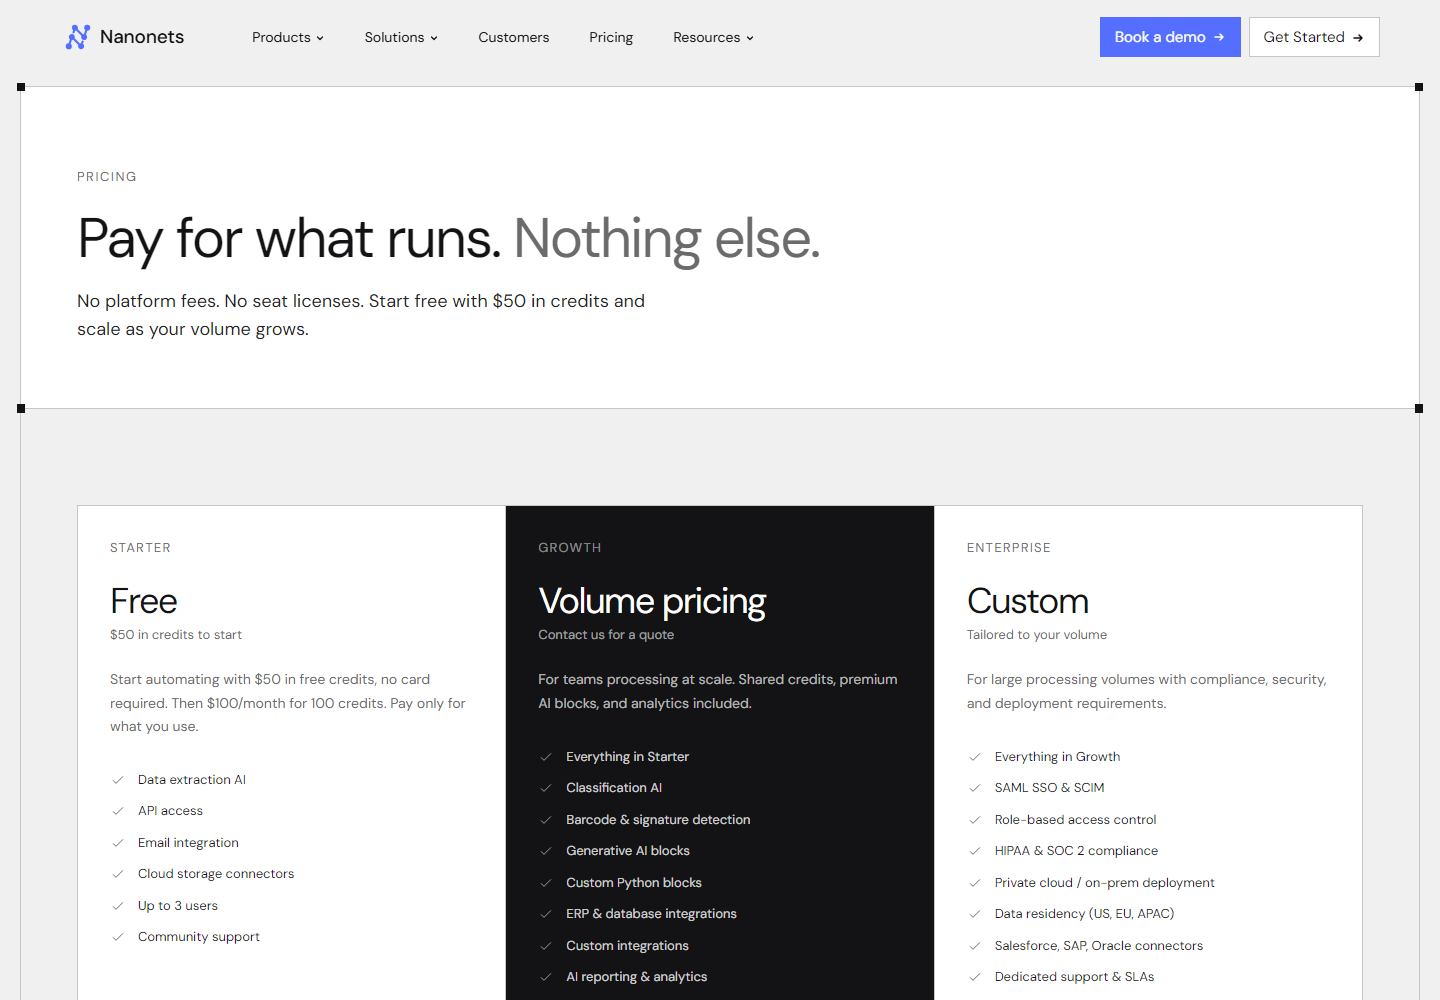Click the checkmark beside Everything in Starter
Viewport: 1440px width, 1000px height.
point(546,757)
